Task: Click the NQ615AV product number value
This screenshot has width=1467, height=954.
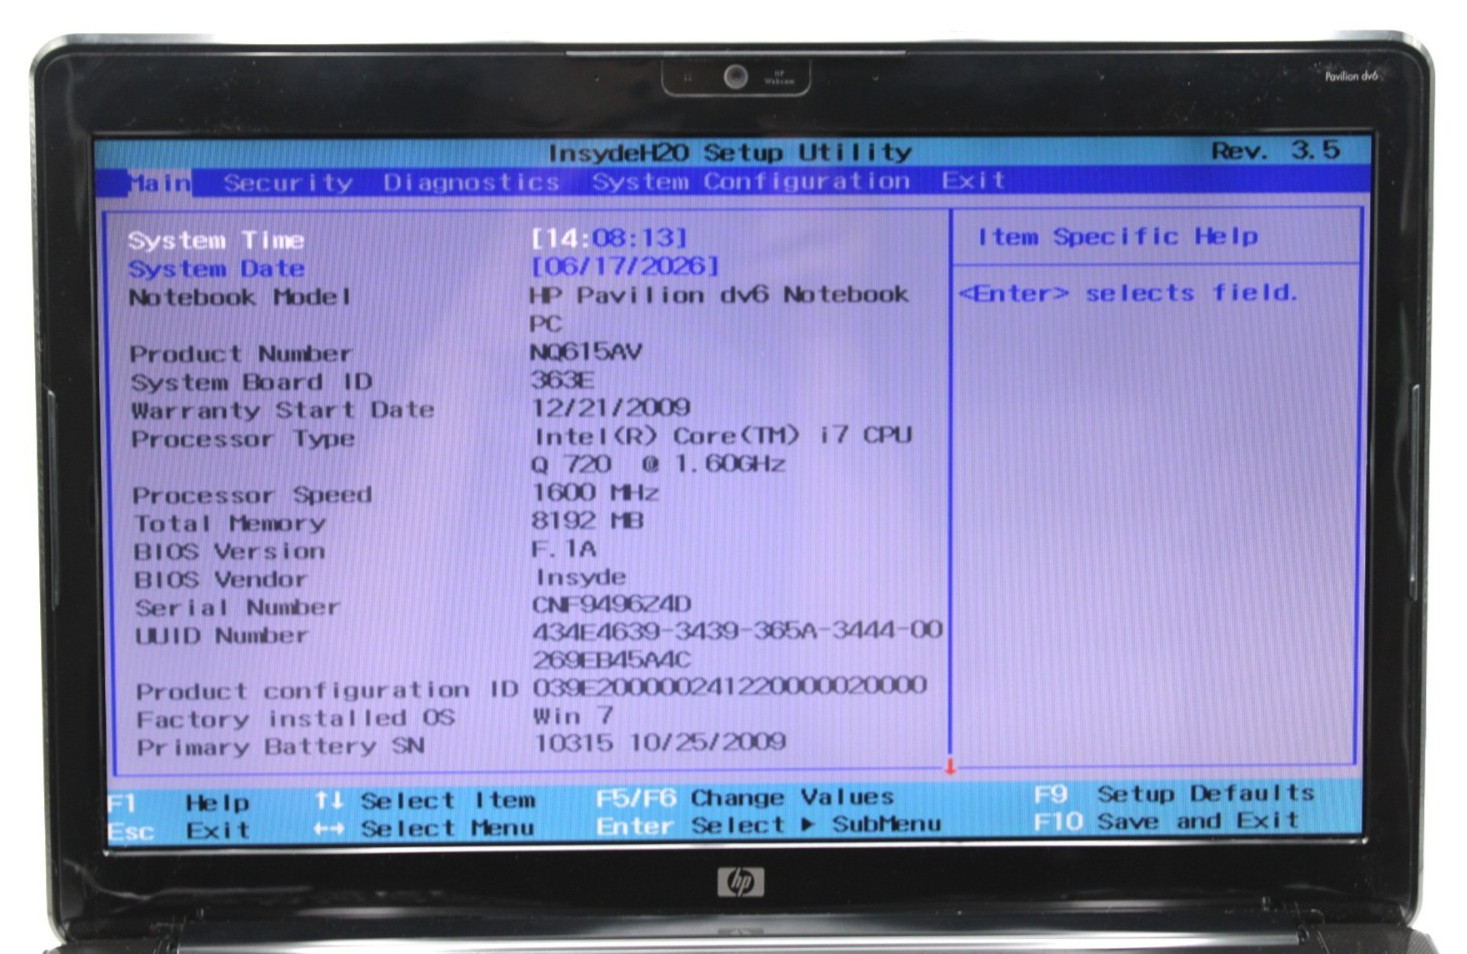Action: [x=586, y=351]
